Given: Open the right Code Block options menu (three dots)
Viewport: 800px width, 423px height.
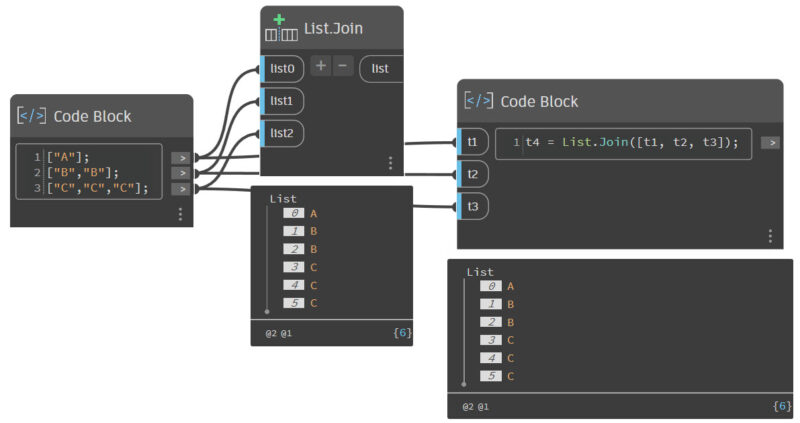Looking at the screenshot, I should [770, 236].
